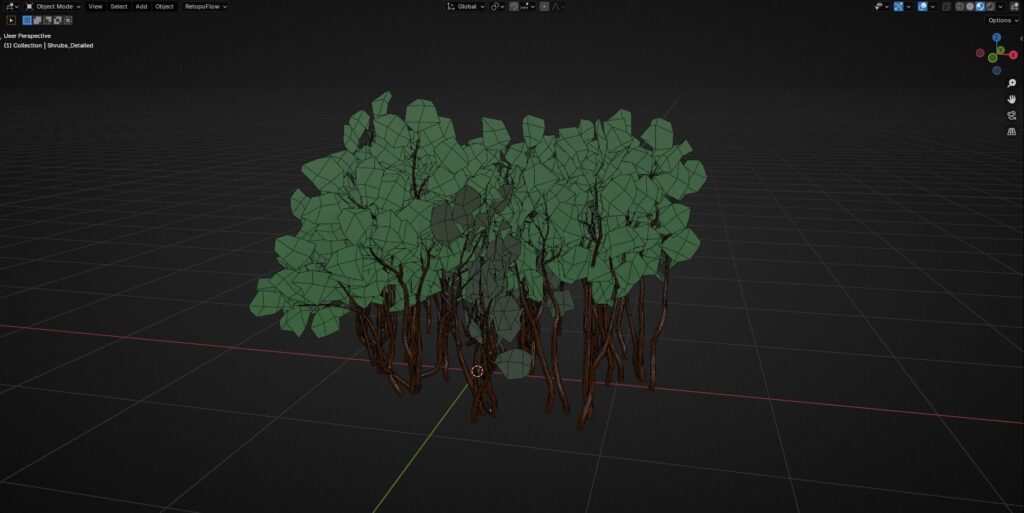Click the red X axis gizmo handle
The image size is (1024, 513).
tap(1013, 55)
